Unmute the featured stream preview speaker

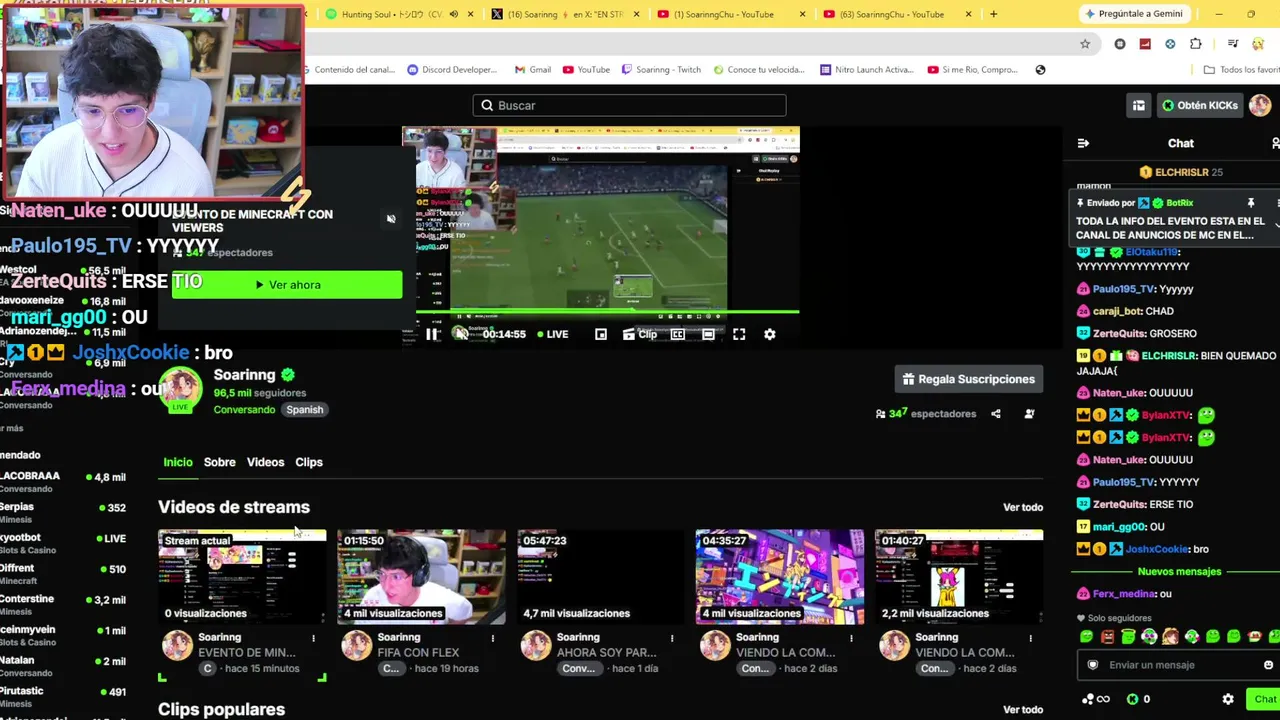point(391,219)
